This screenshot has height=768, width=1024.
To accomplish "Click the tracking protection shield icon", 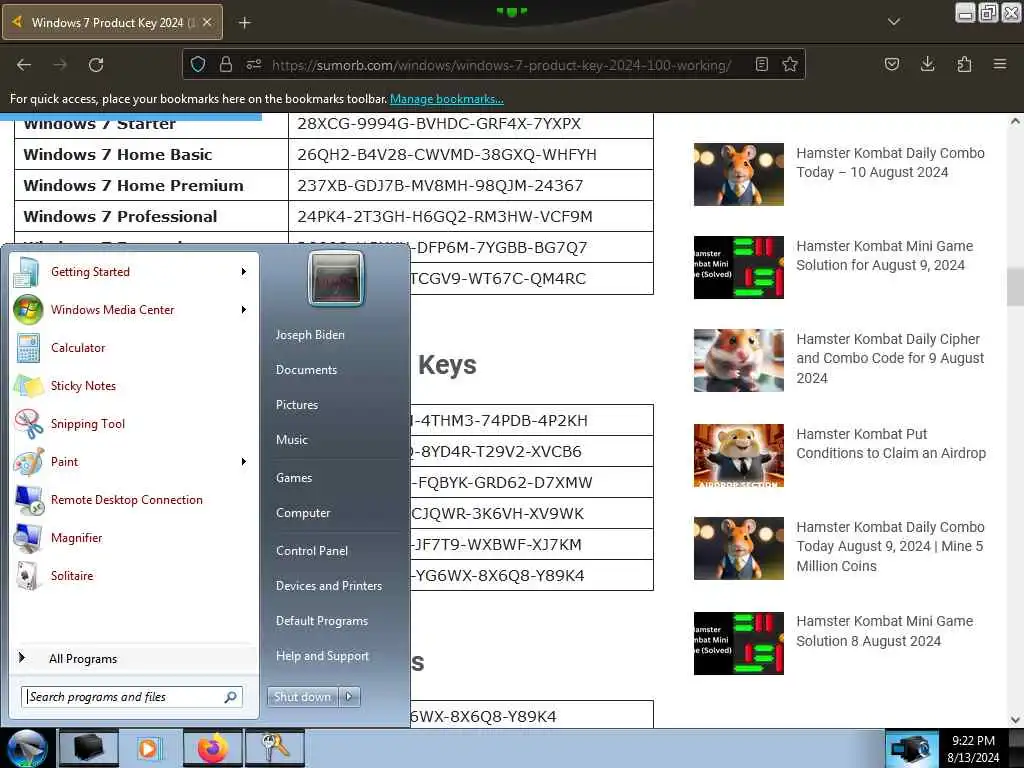I will (x=198, y=65).
